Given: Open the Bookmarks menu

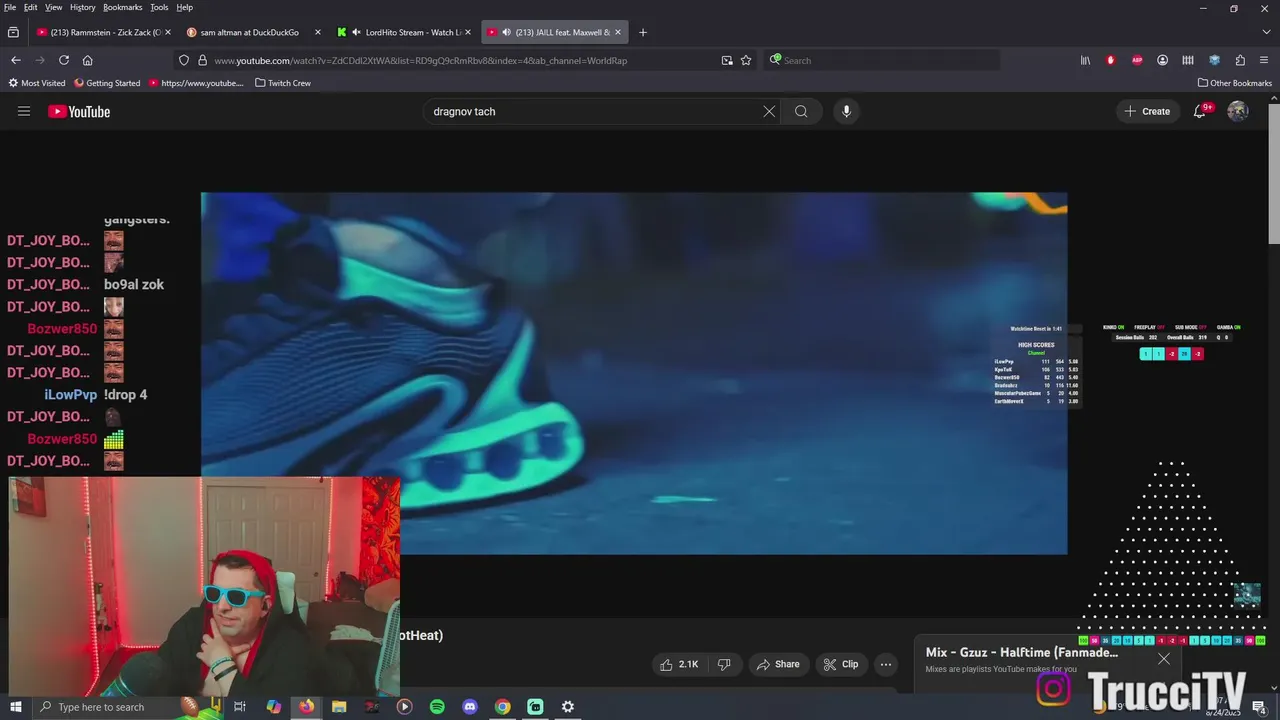Looking at the screenshot, I should 122,7.
